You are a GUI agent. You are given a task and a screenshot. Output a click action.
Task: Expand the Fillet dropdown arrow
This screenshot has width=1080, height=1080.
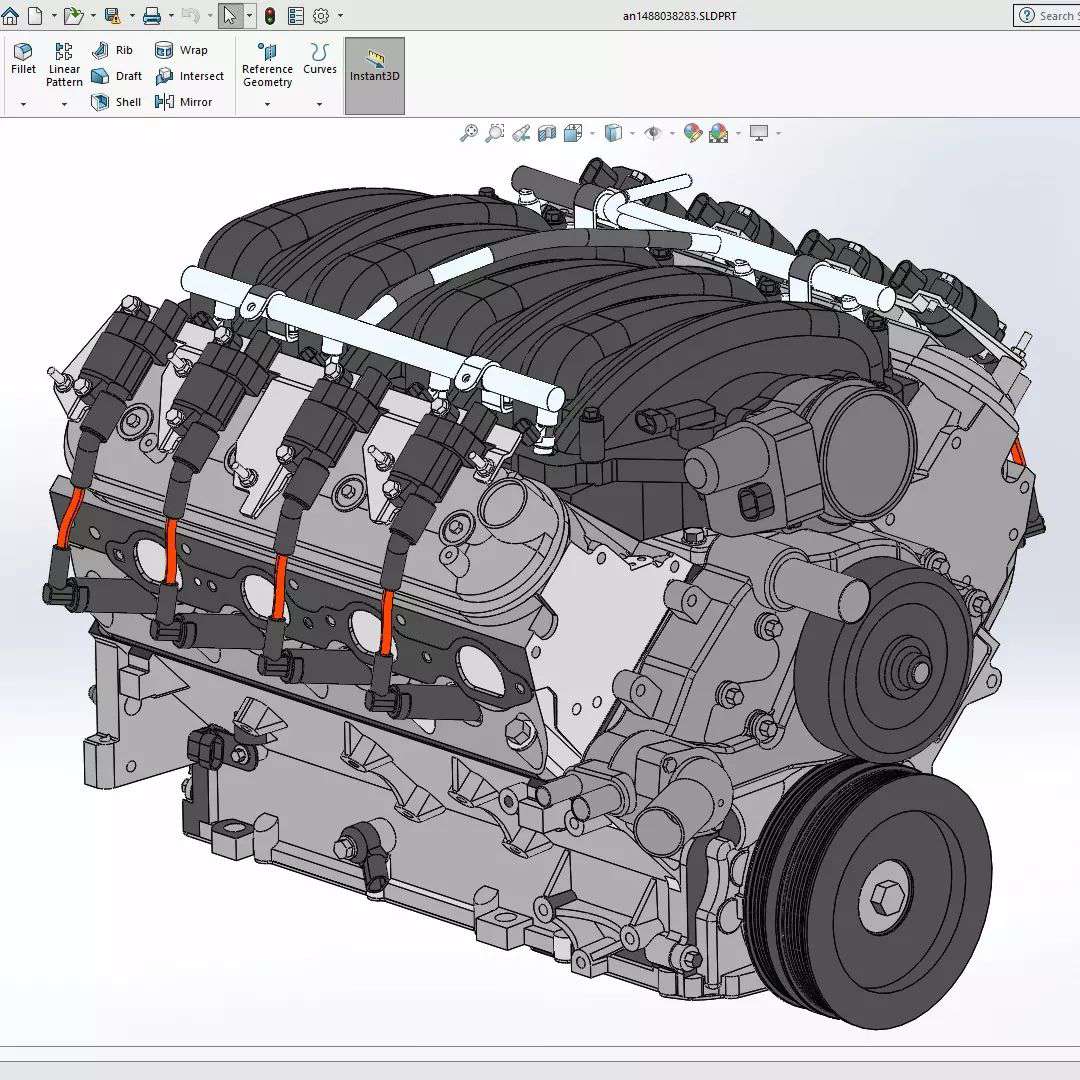point(23,104)
